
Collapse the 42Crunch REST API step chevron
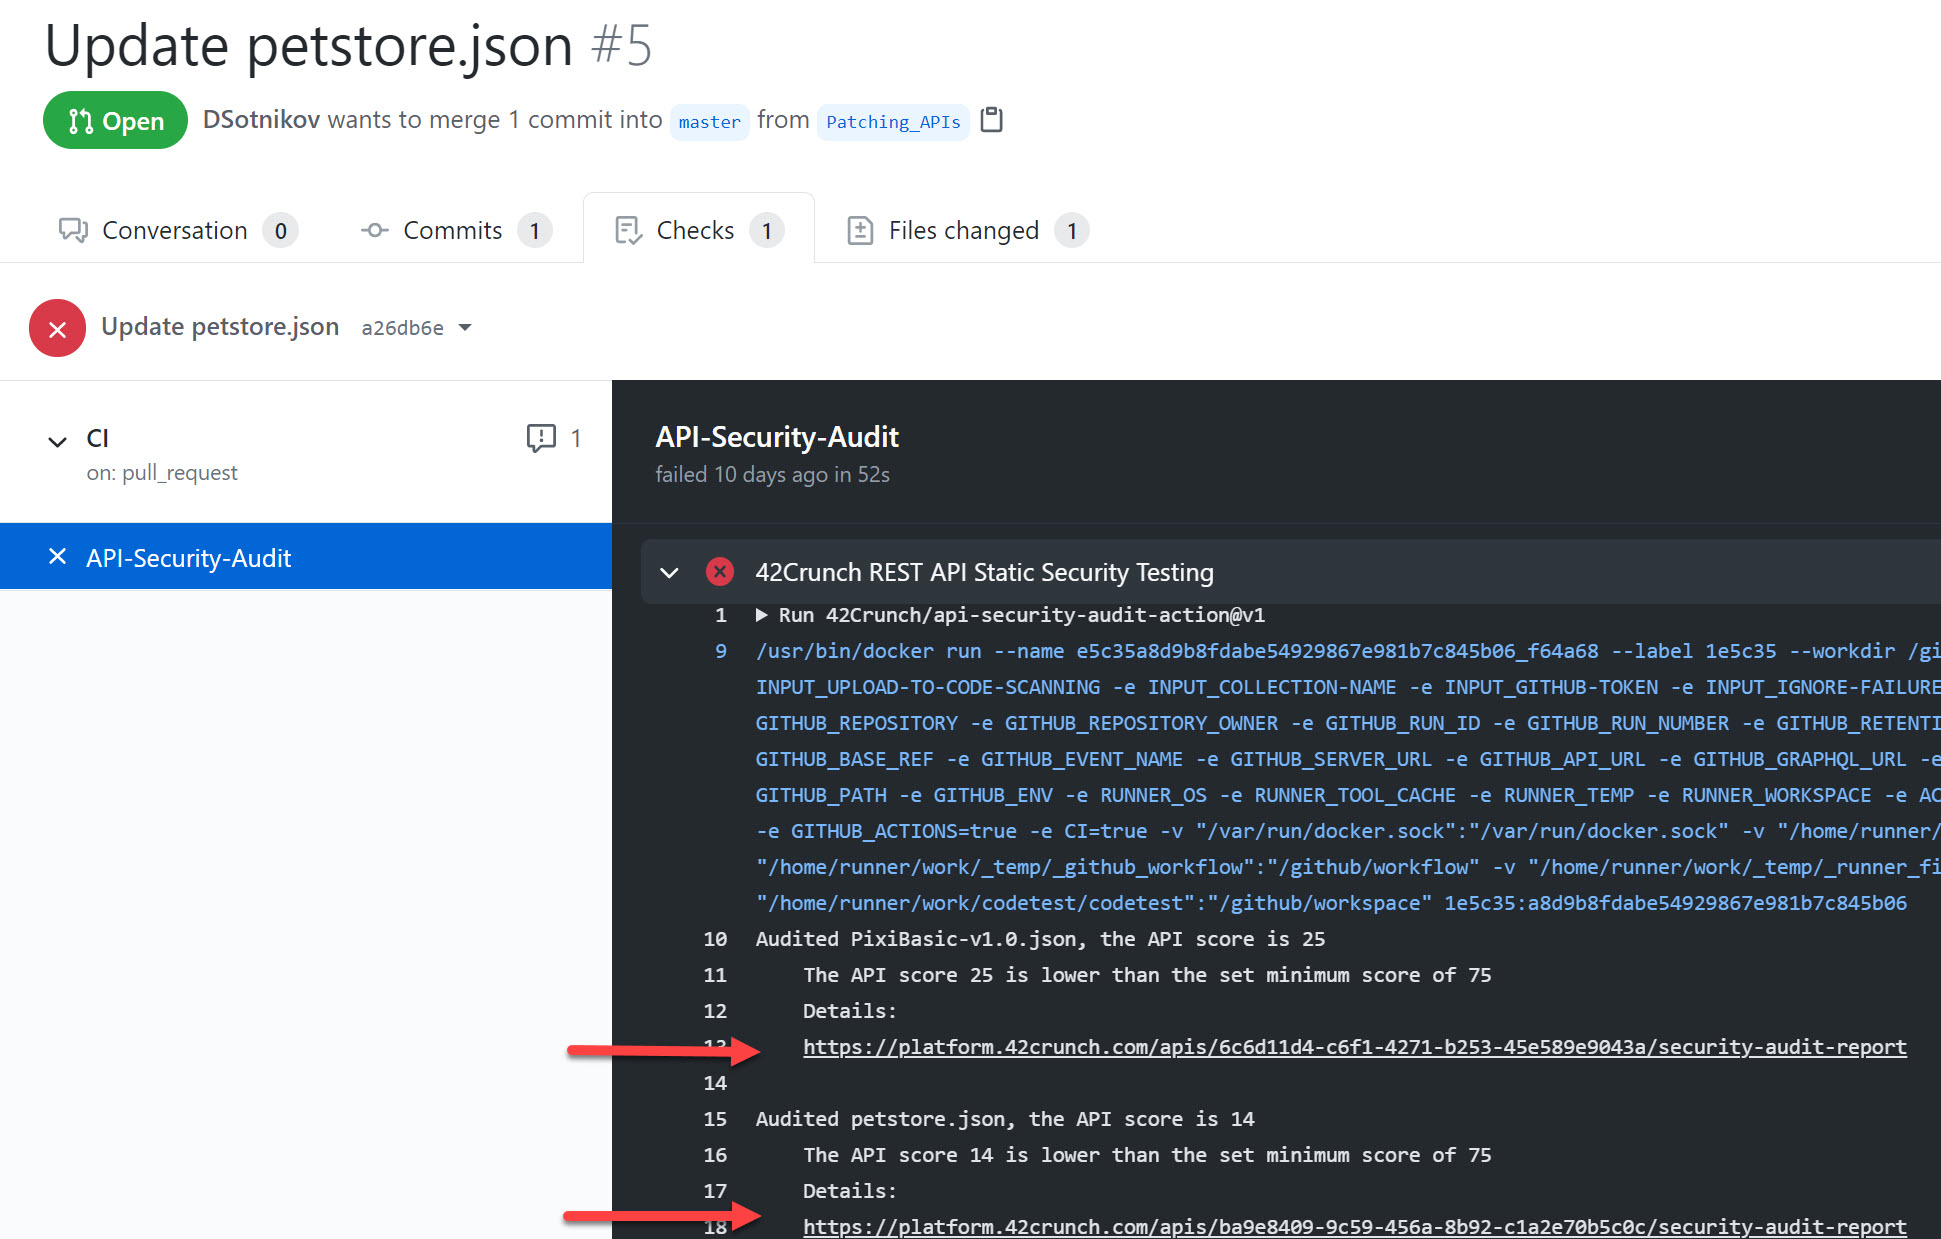coord(669,572)
